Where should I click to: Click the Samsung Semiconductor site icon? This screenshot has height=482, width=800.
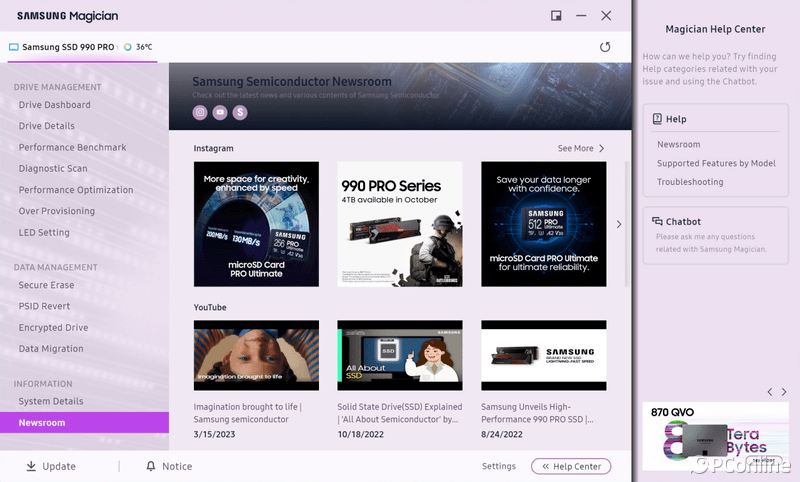pos(240,113)
